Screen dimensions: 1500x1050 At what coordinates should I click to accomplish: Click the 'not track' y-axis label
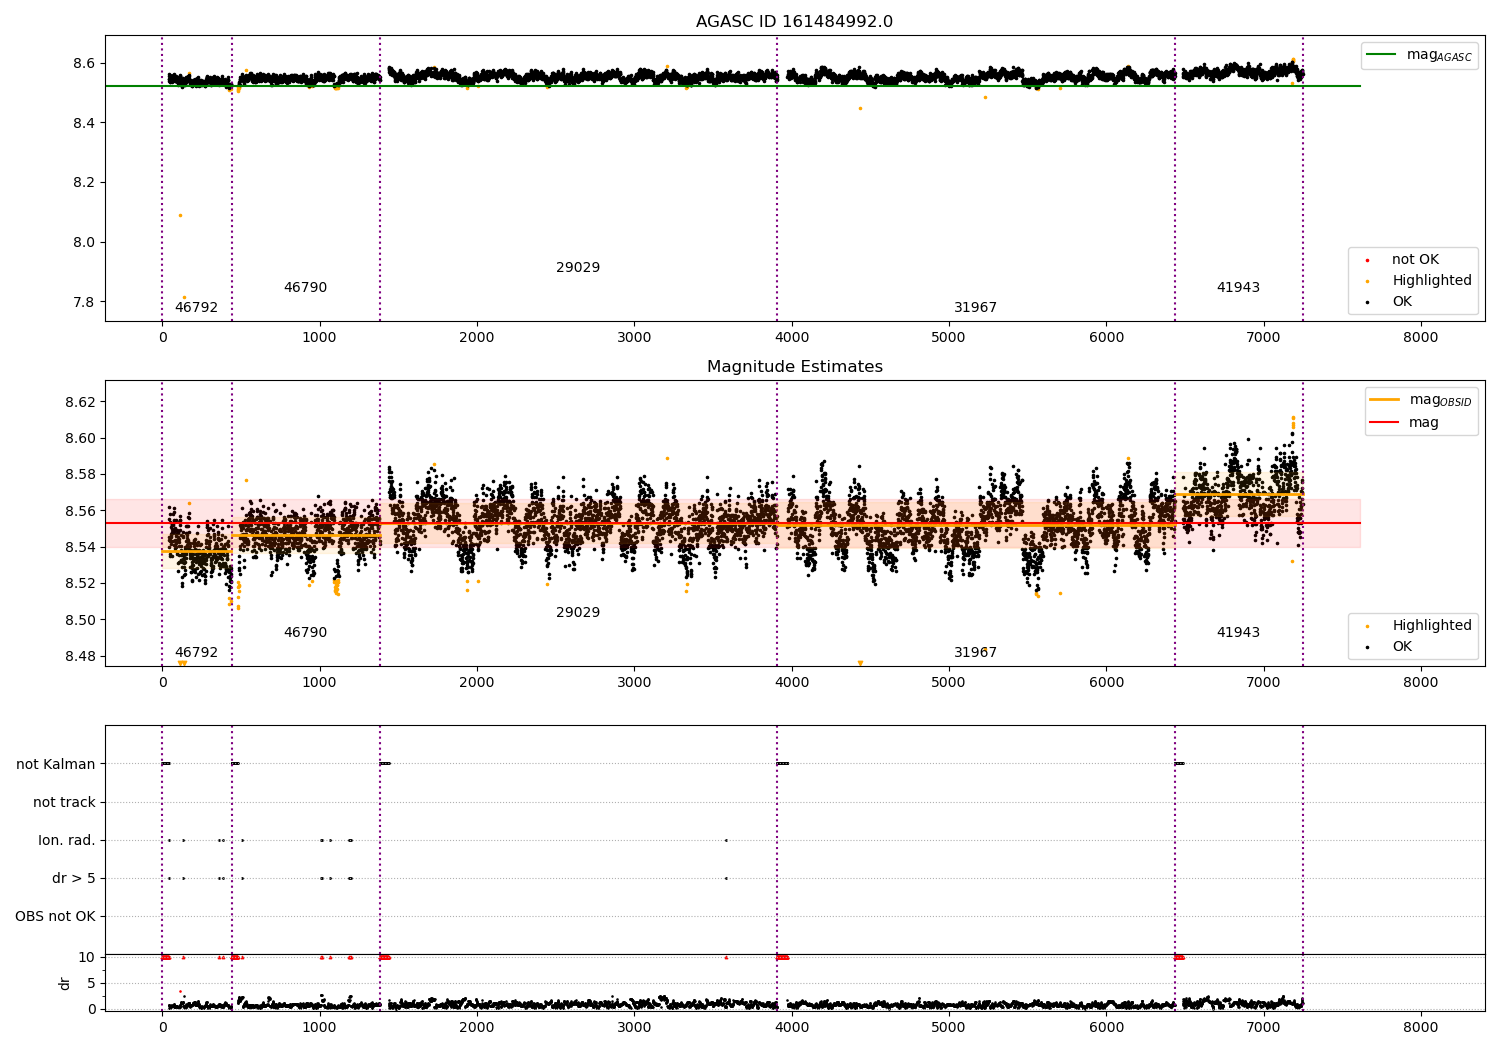64,803
